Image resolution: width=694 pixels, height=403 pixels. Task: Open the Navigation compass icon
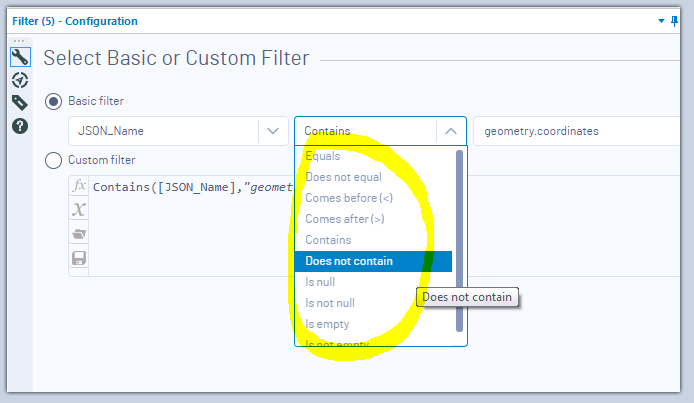(19, 80)
